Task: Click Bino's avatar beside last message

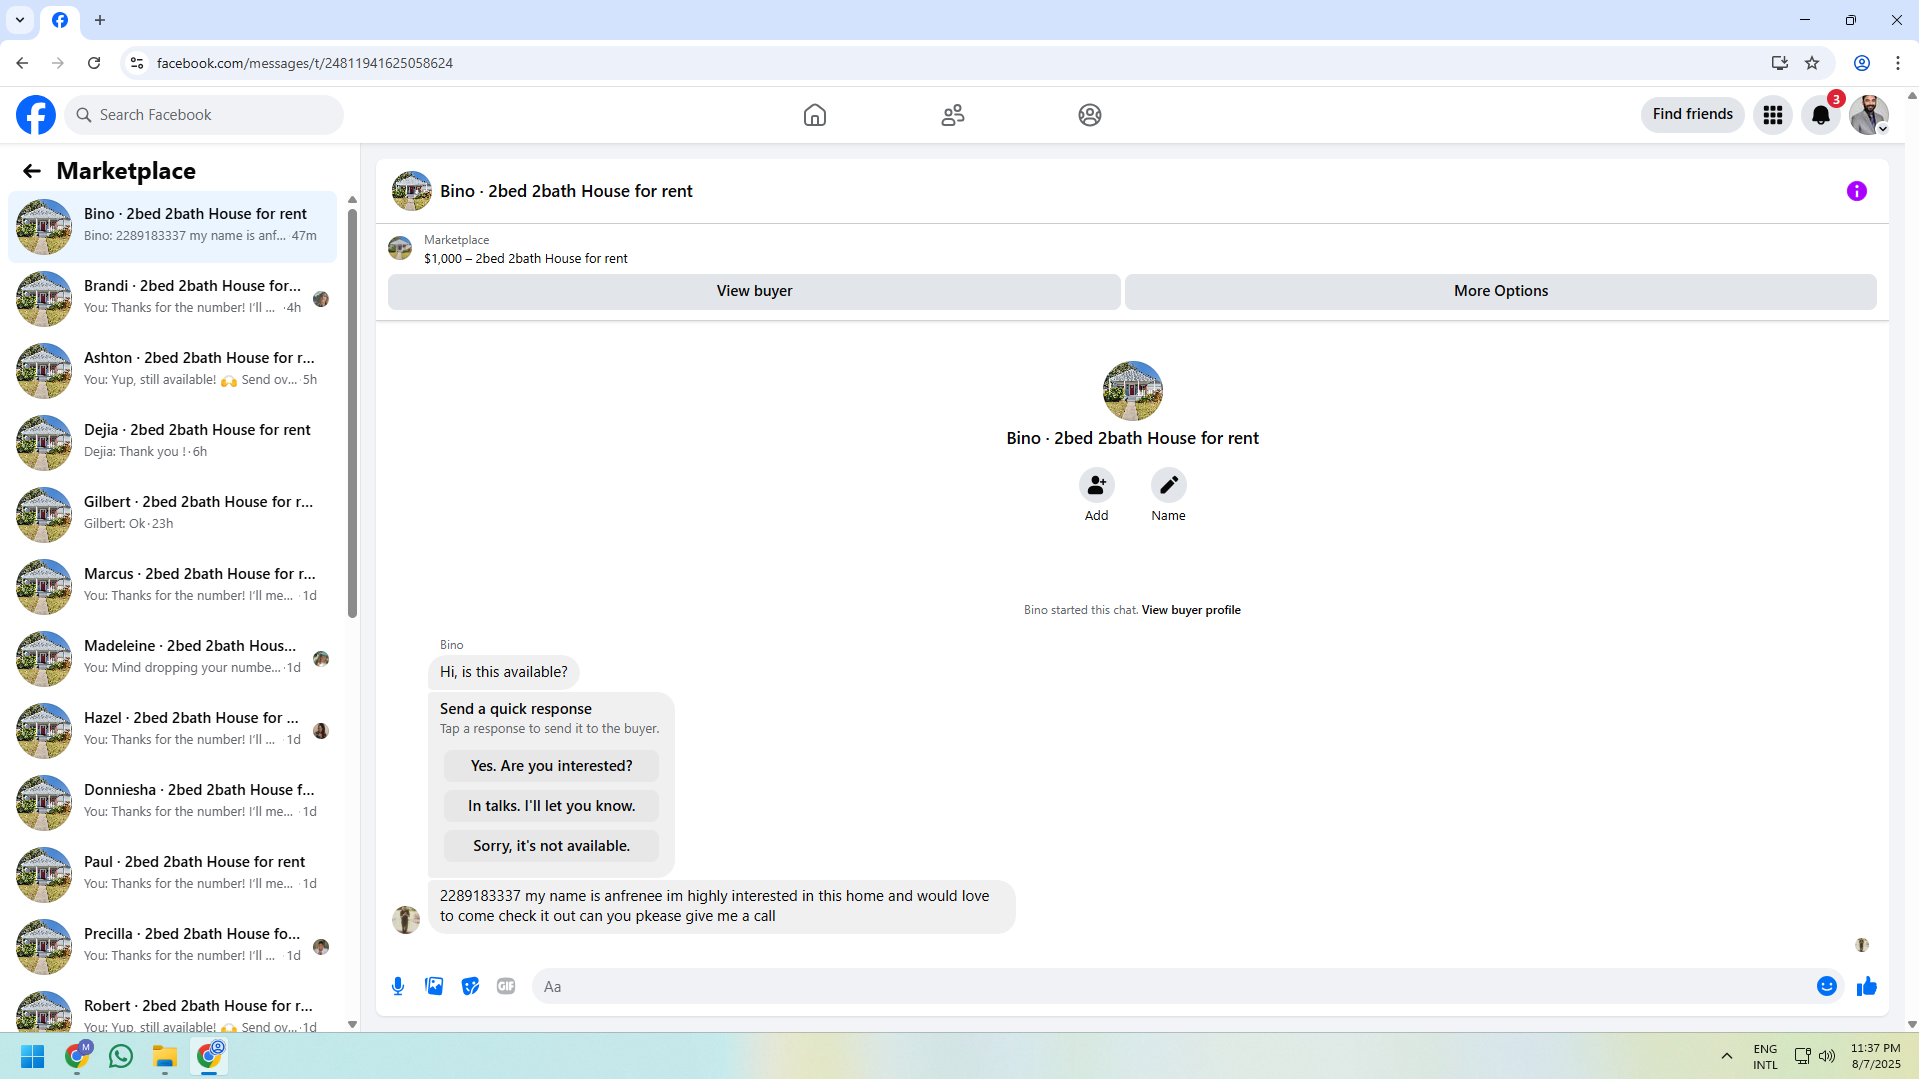Action: pos(406,920)
